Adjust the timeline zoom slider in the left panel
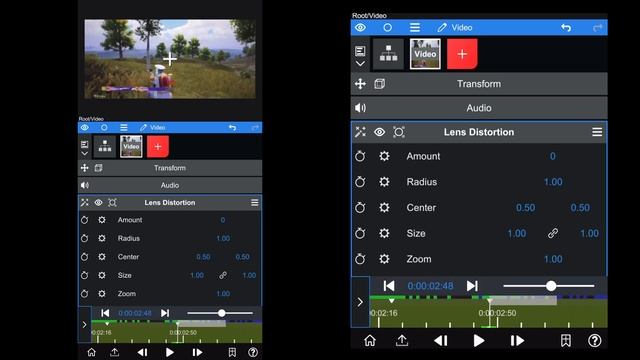The height and width of the screenshot is (360, 640). (221, 313)
